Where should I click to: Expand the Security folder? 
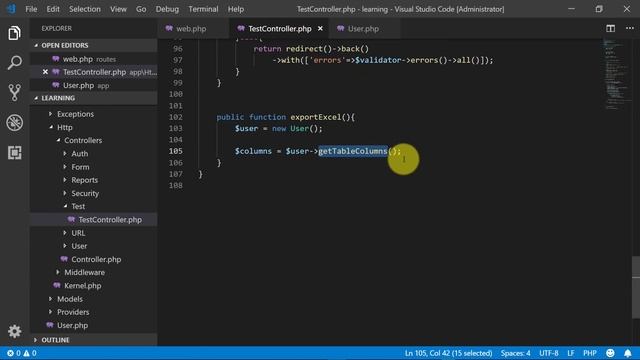(x=85, y=193)
